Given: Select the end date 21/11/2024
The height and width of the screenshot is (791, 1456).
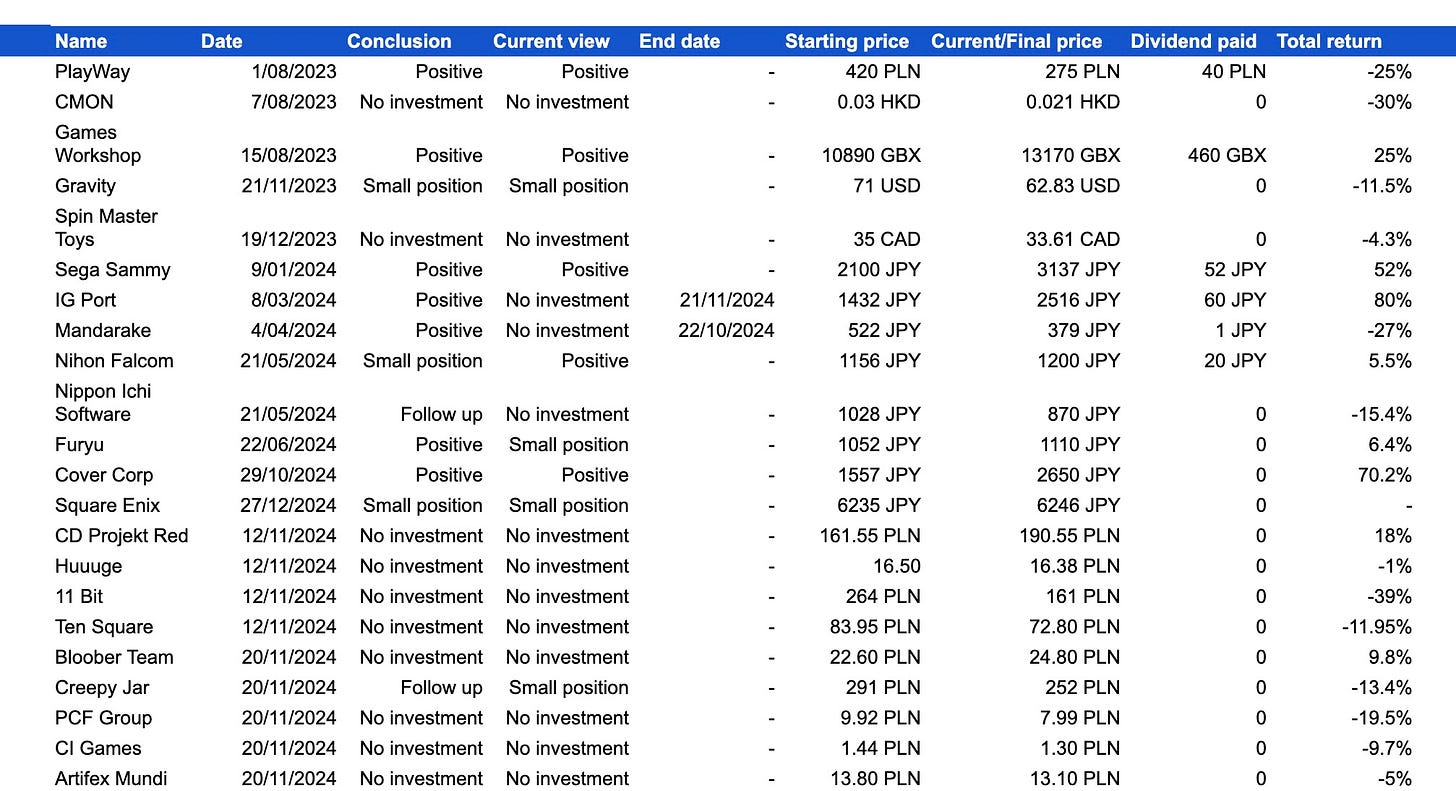Looking at the screenshot, I should tap(726, 300).
